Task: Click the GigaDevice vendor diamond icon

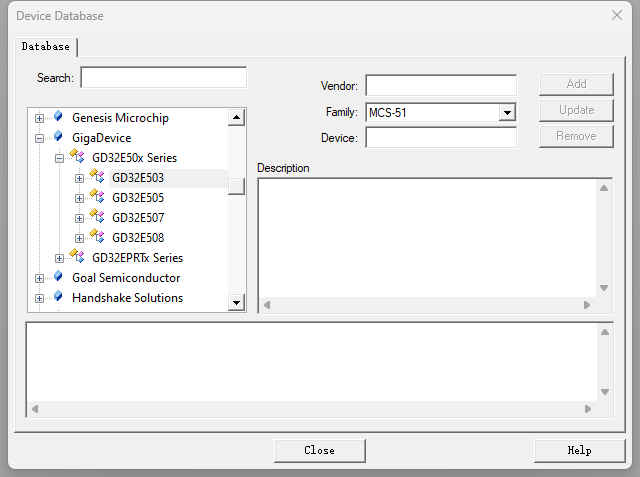Action: pyautogui.click(x=58, y=136)
